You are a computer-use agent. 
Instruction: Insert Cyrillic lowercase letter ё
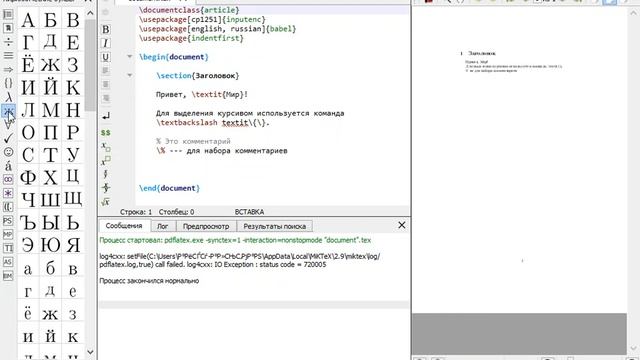click(x=28, y=314)
